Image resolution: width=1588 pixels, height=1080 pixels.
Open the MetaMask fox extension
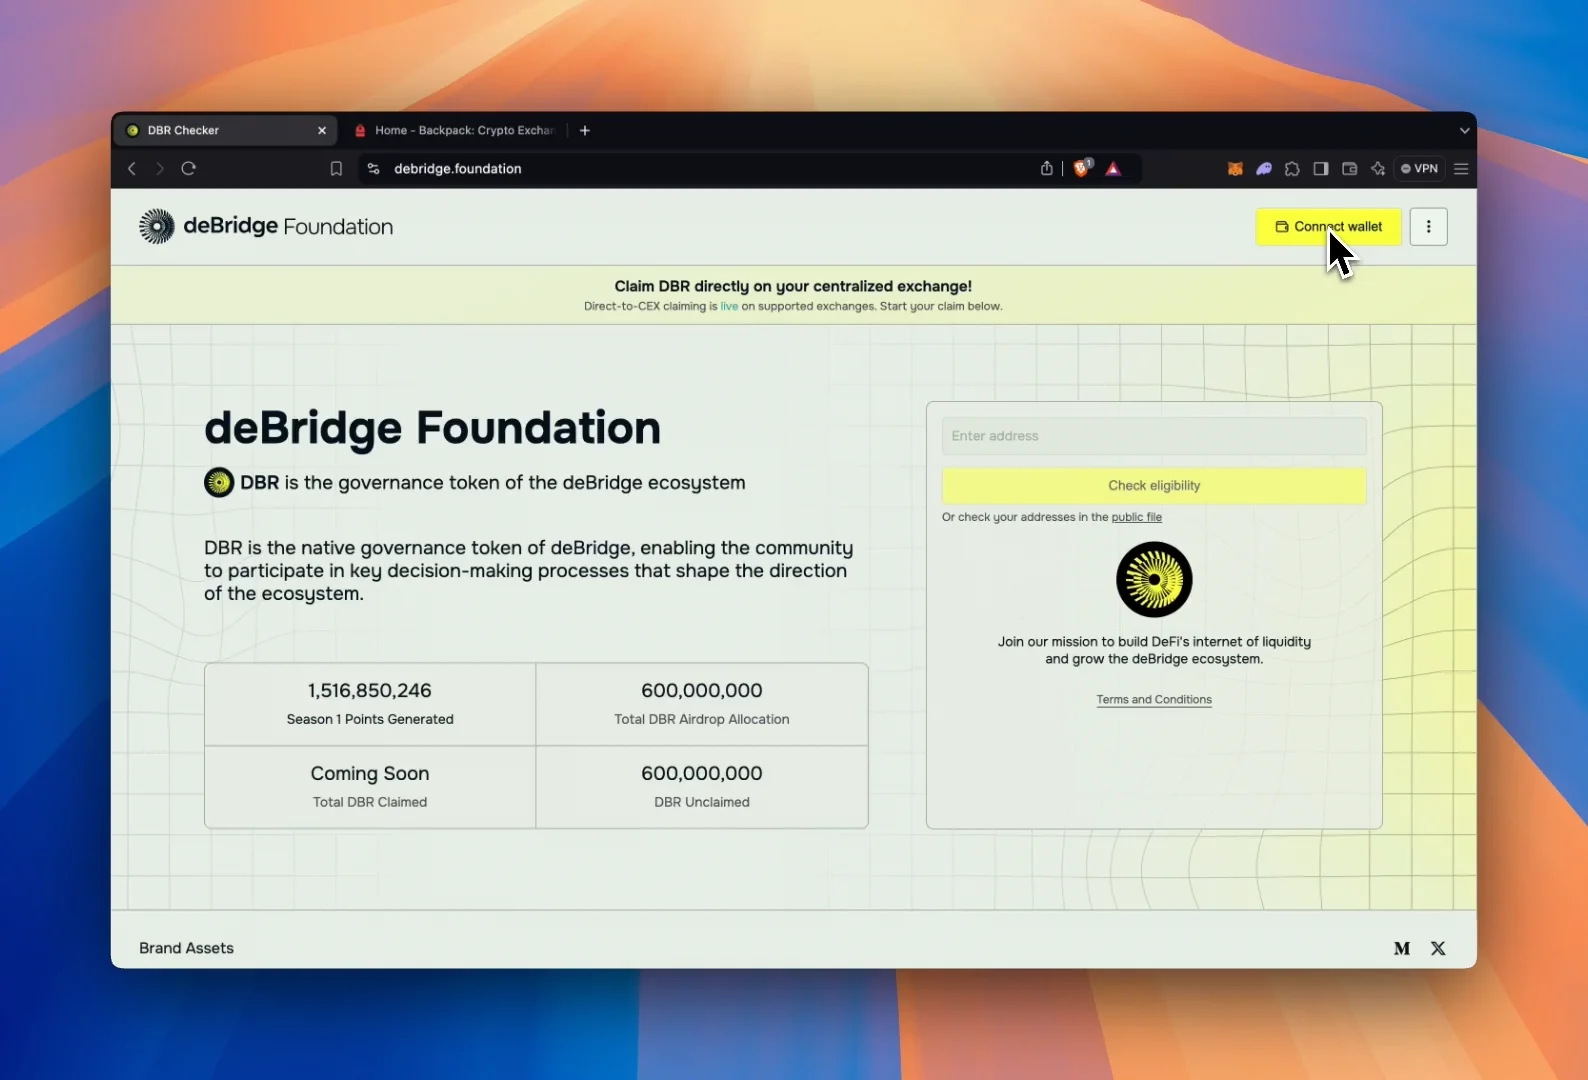[x=1235, y=169]
